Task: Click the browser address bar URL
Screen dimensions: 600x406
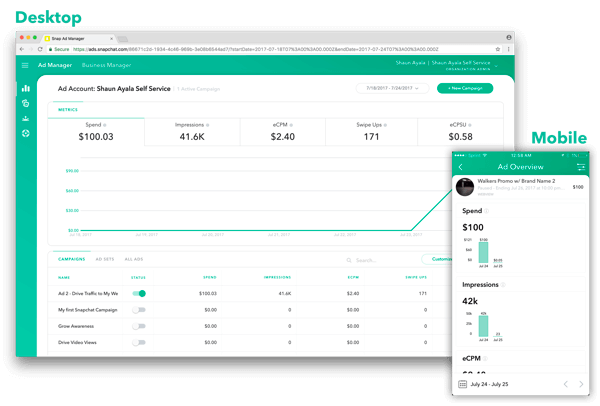Action: pyautogui.click(x=256, y=49)
